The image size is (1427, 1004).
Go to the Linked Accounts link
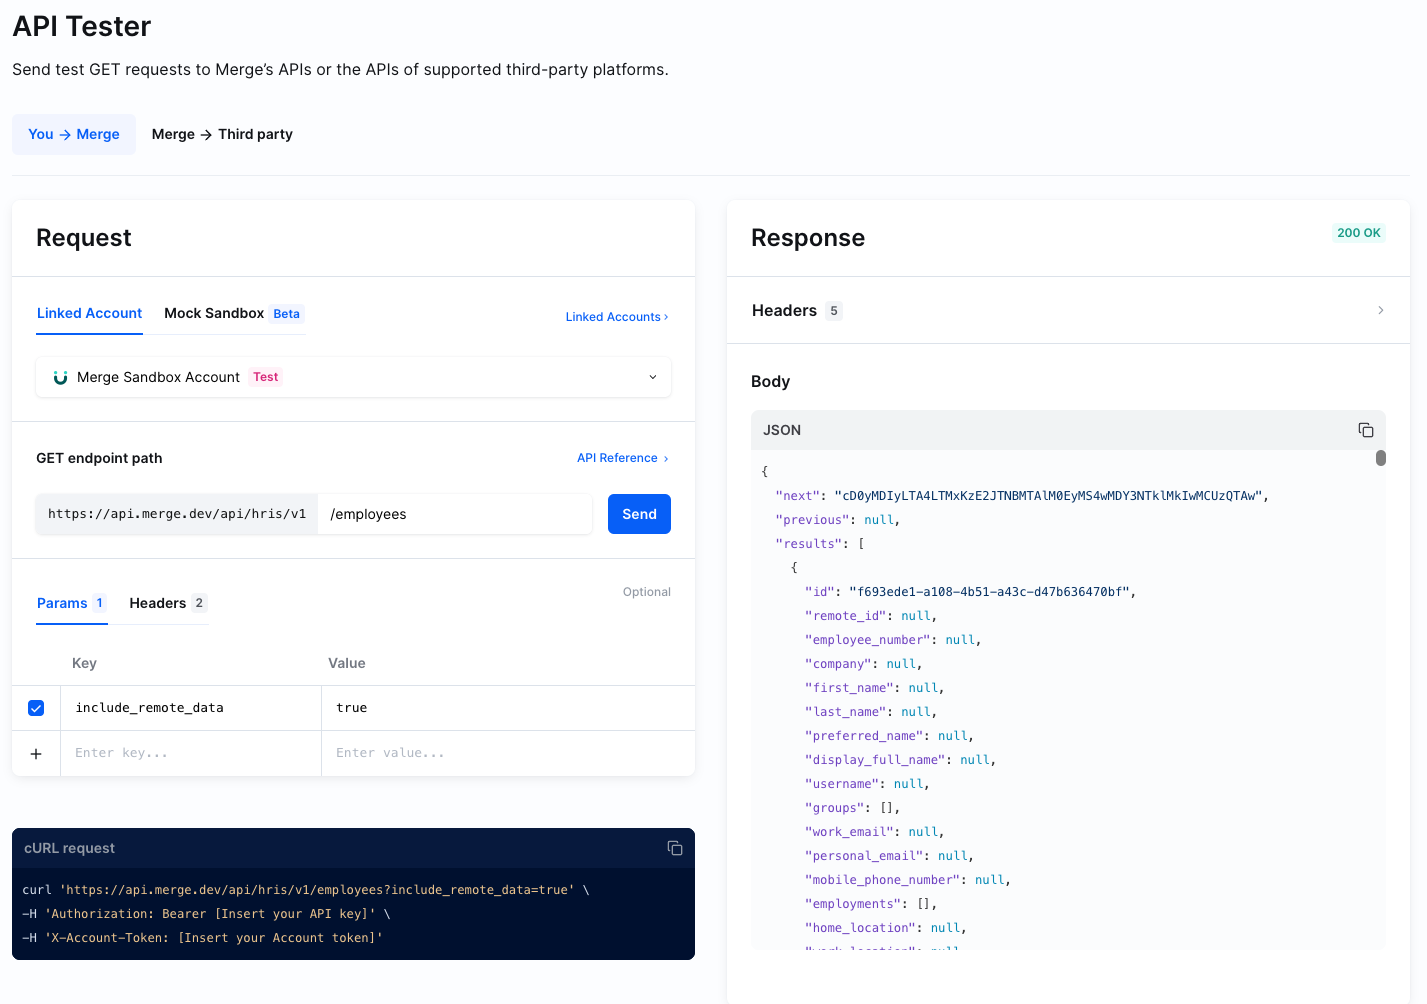[616, 317]
